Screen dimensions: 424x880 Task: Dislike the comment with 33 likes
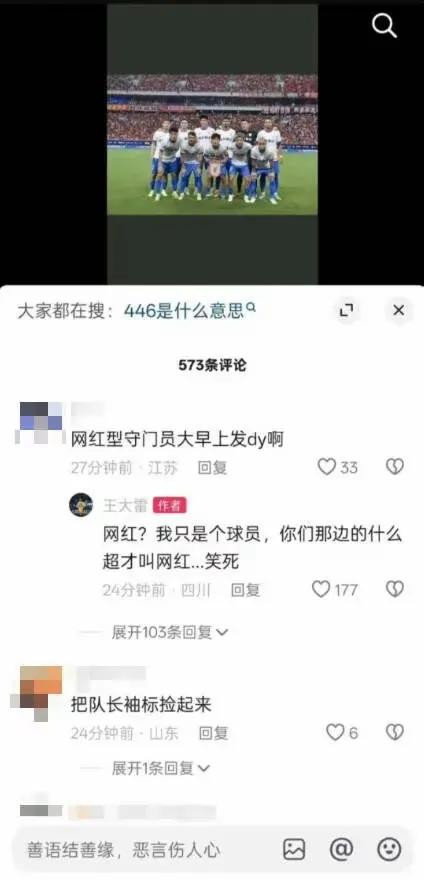(x=395, y=467)
